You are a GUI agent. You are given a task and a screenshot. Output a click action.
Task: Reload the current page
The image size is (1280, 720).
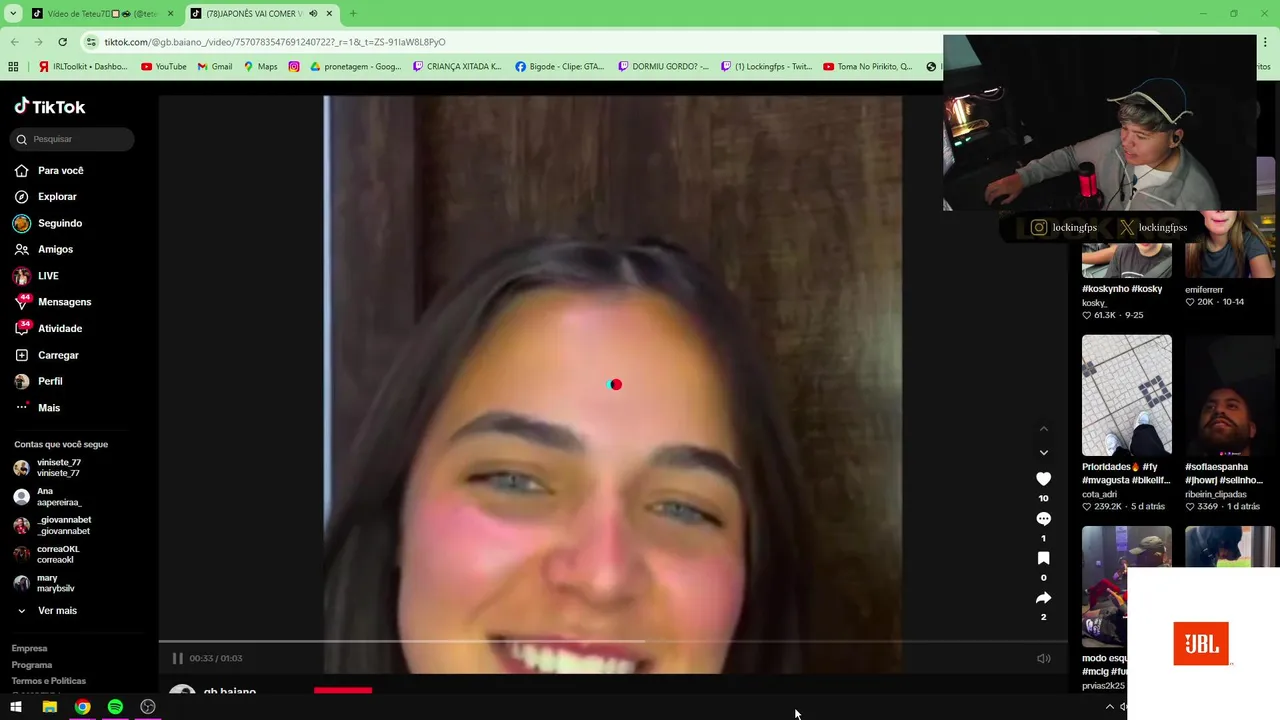pyautogui.click(x=62, y=42)
